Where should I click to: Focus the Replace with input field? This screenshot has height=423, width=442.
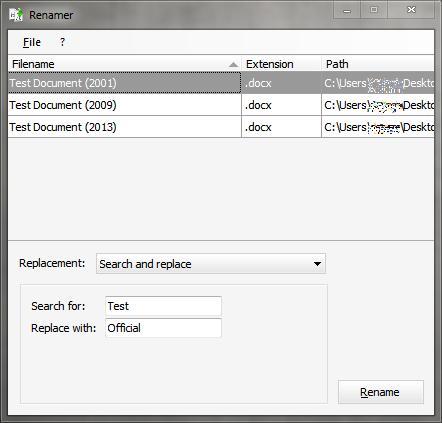point(163,328)
